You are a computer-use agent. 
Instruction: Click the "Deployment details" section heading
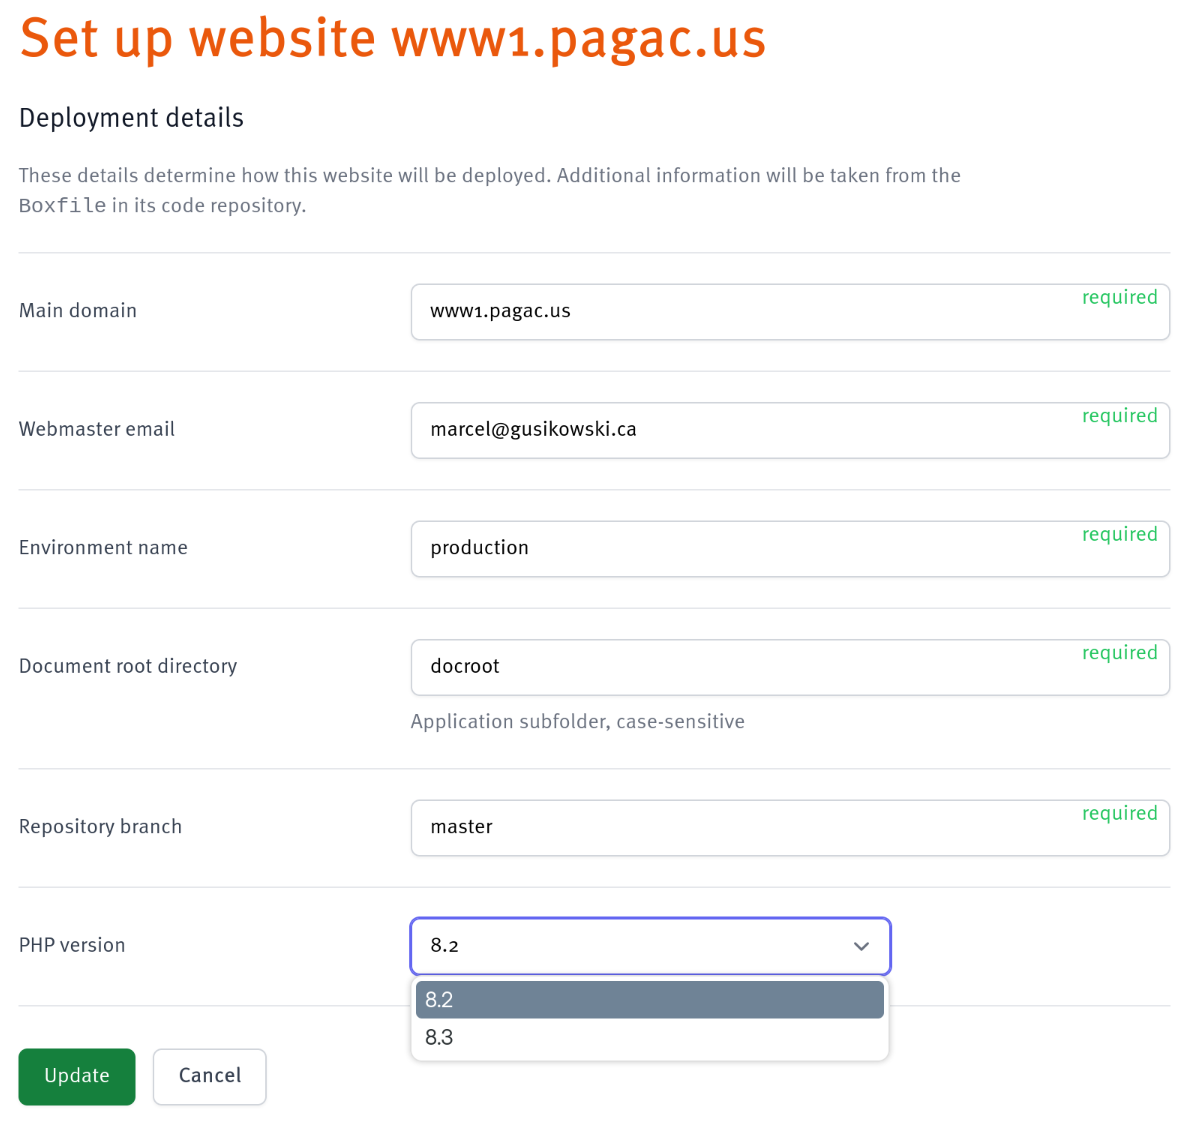tap(131, 118)
